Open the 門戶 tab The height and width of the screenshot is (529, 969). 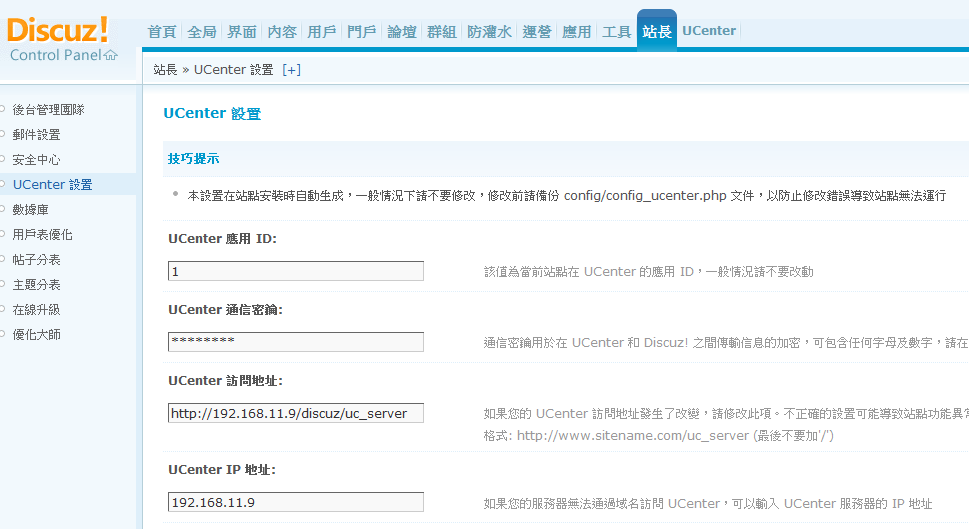click(362, 32)
